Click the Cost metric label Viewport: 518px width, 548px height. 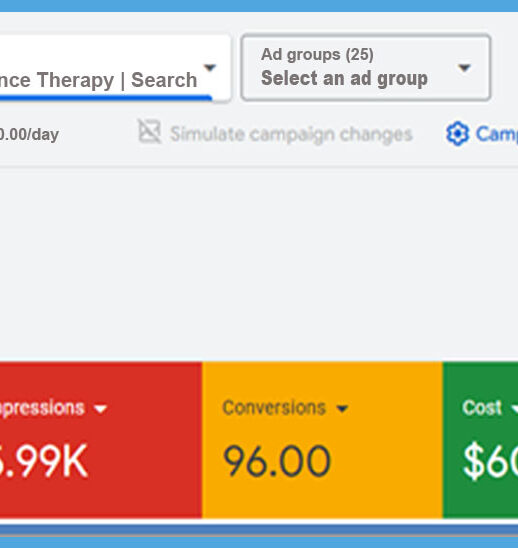tap(482, 408)
